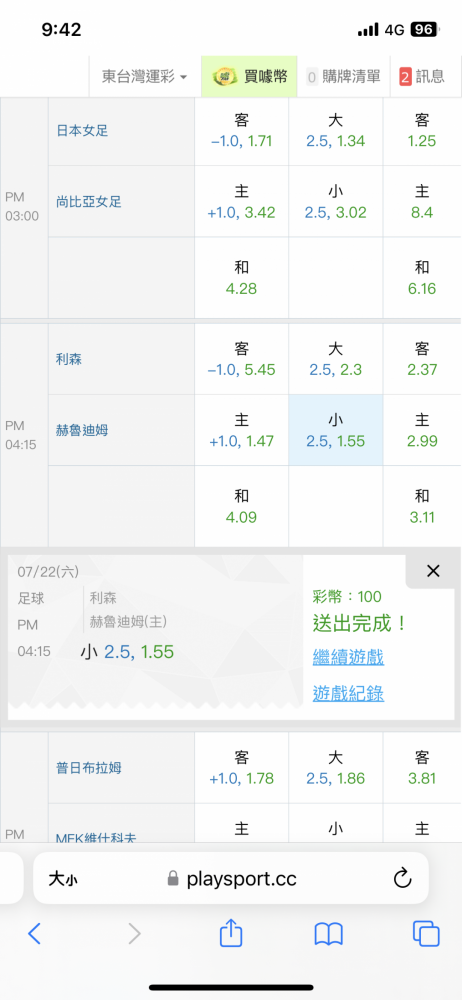Open the 日本女足 team link
462x1000 pixels.
tap(83, 131)
